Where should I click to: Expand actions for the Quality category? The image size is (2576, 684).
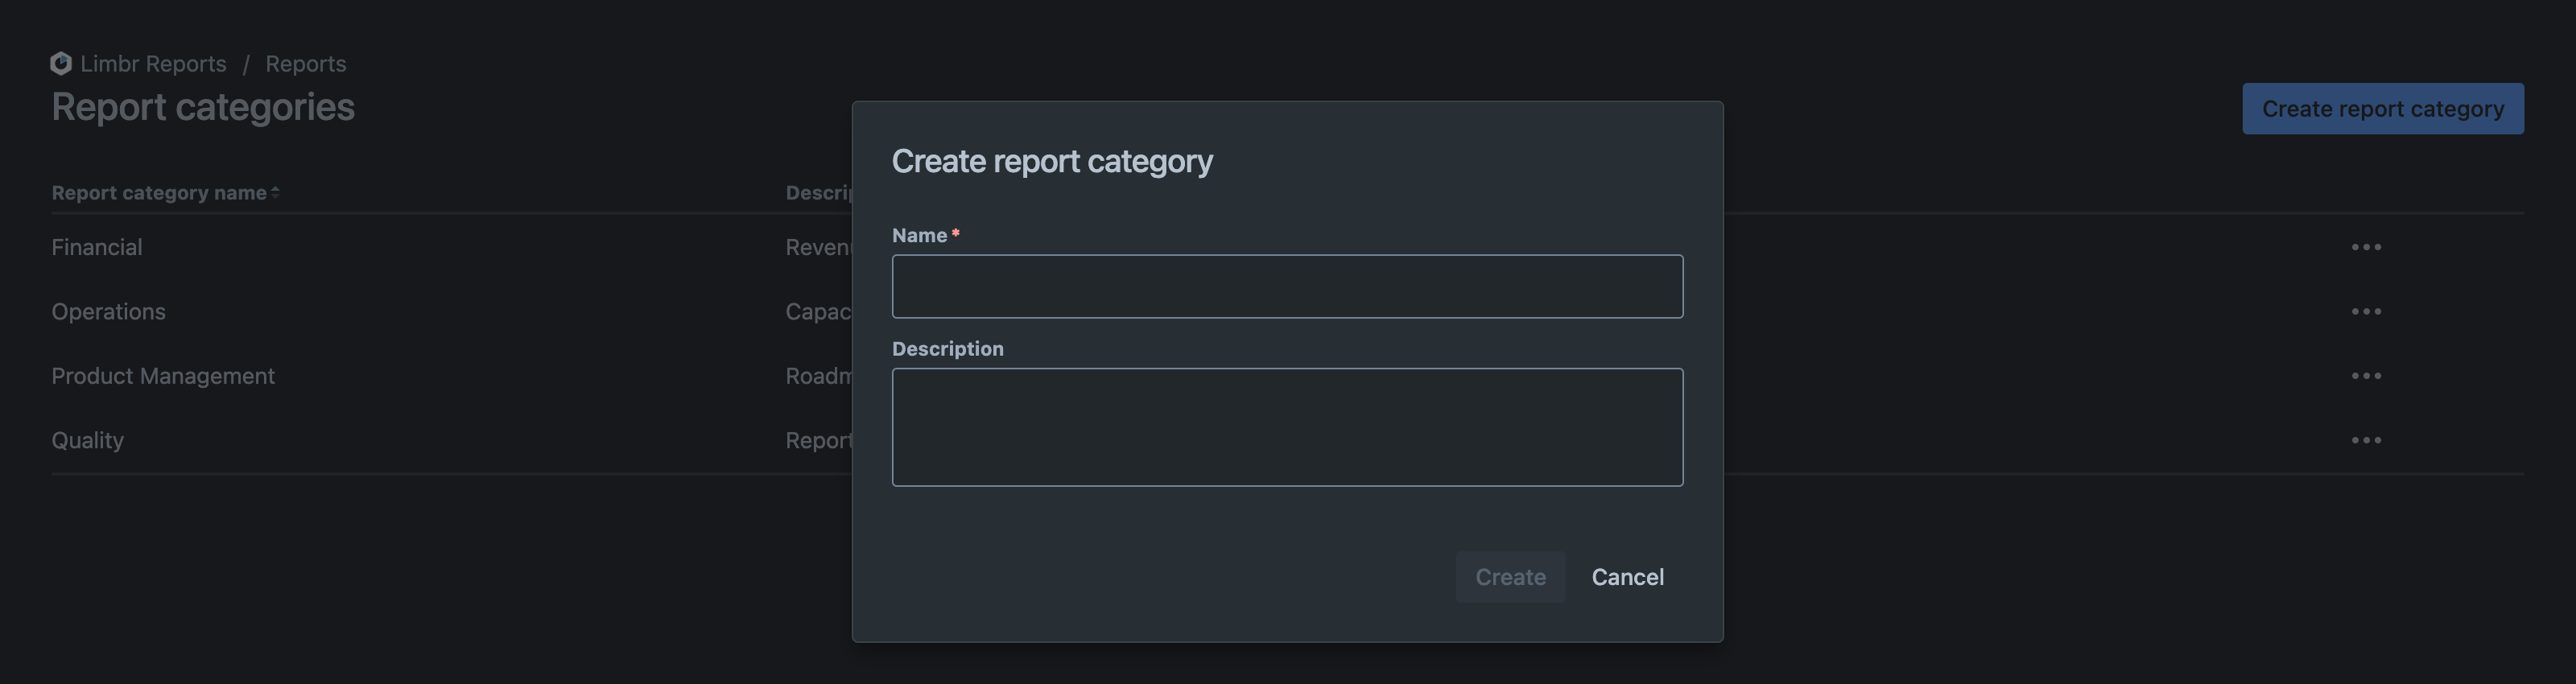(x=2366, y=440)
